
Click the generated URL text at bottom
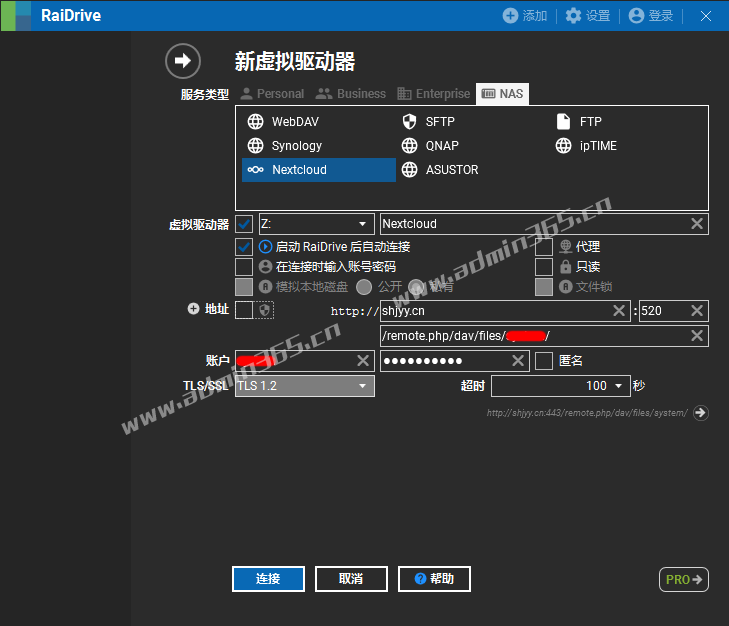click(587, 413)
